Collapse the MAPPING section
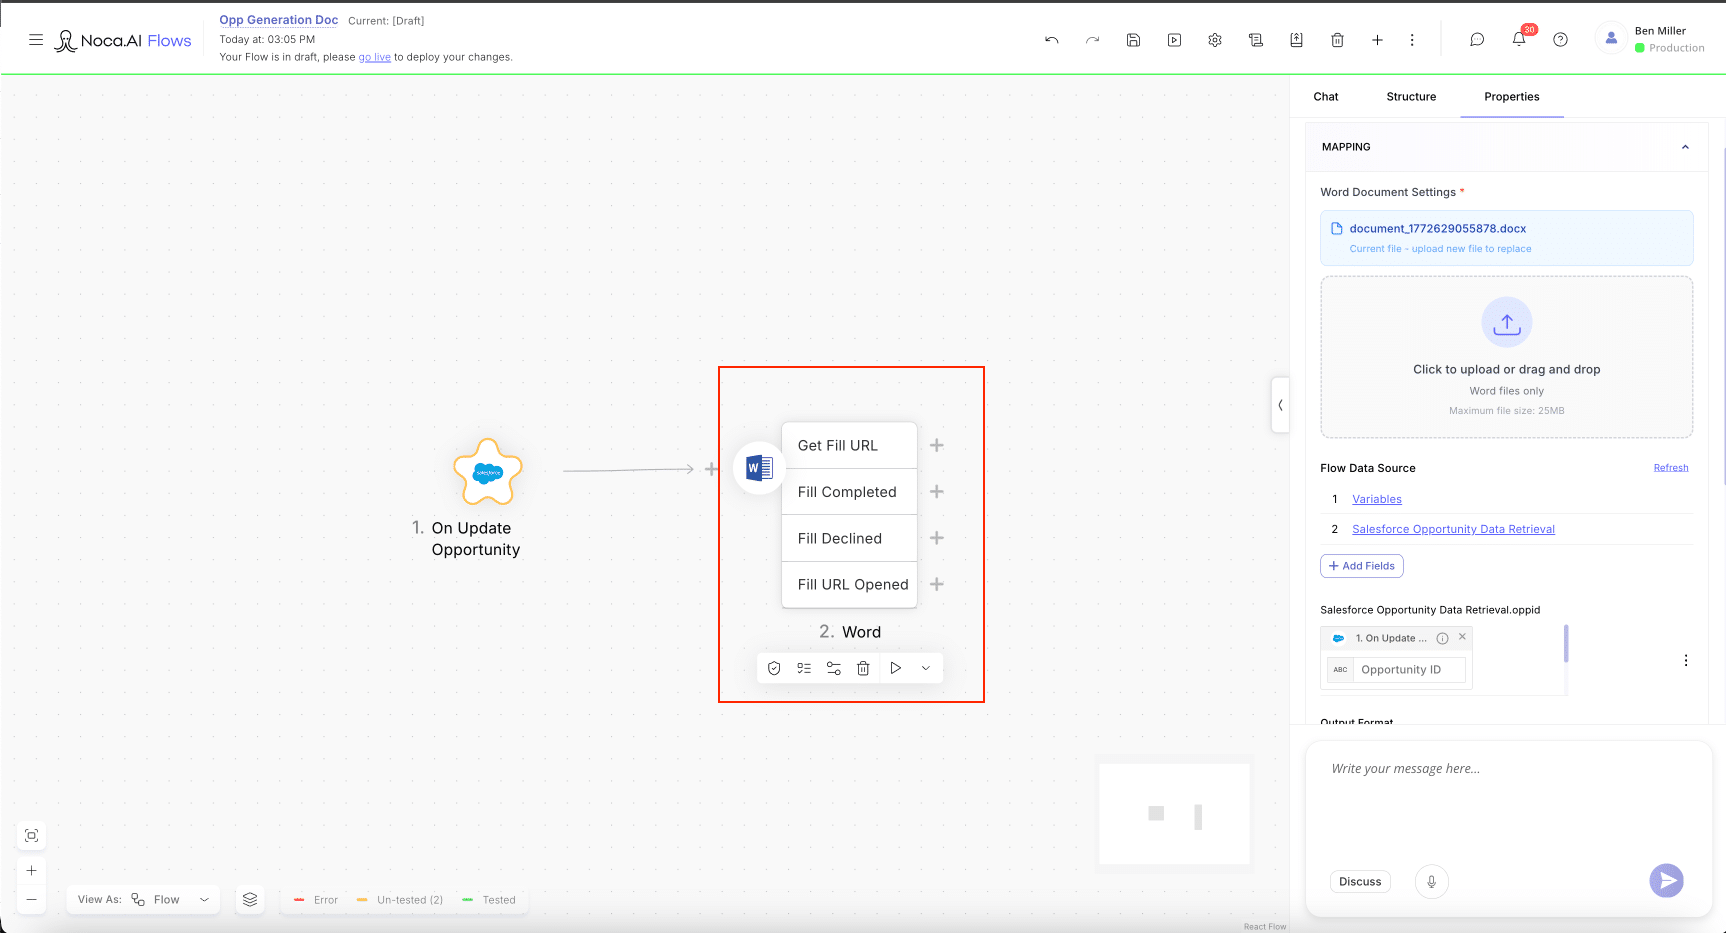The height and width of the screenshot is (933, 1726). click(x=1685, y=147)
